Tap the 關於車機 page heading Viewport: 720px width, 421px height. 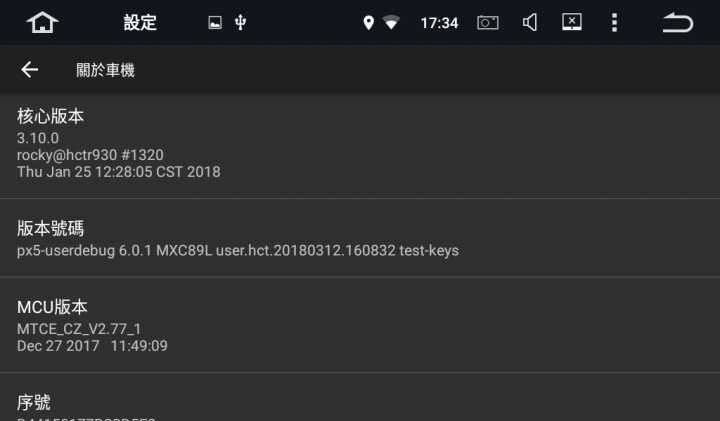(x=105, y=70)
